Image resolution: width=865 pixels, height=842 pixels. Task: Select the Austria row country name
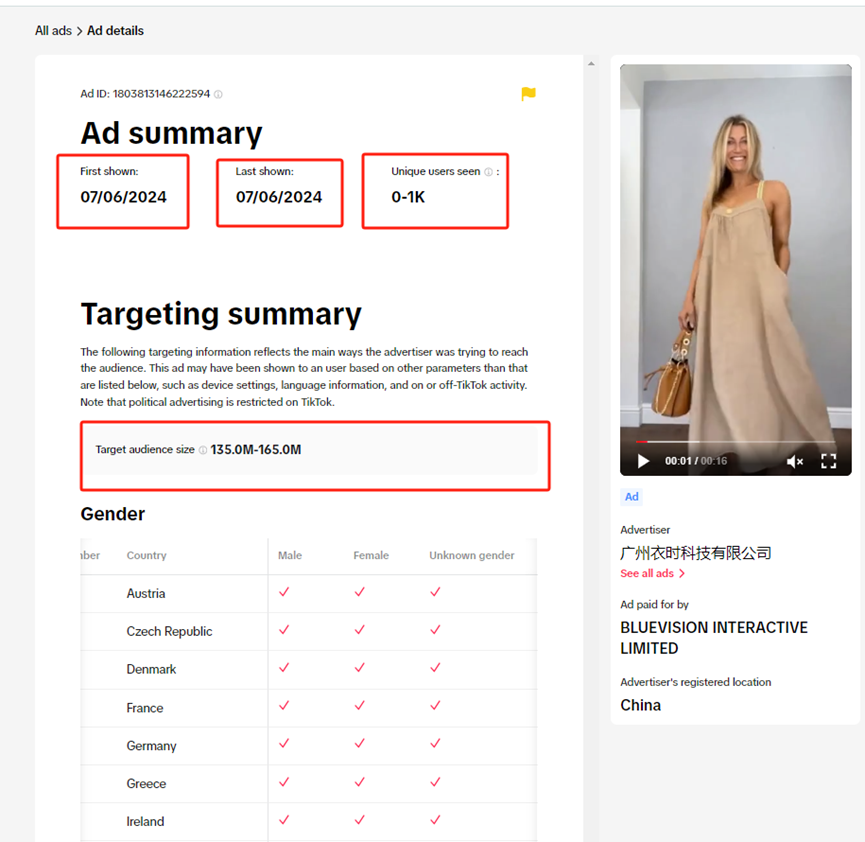click(146, 594)
